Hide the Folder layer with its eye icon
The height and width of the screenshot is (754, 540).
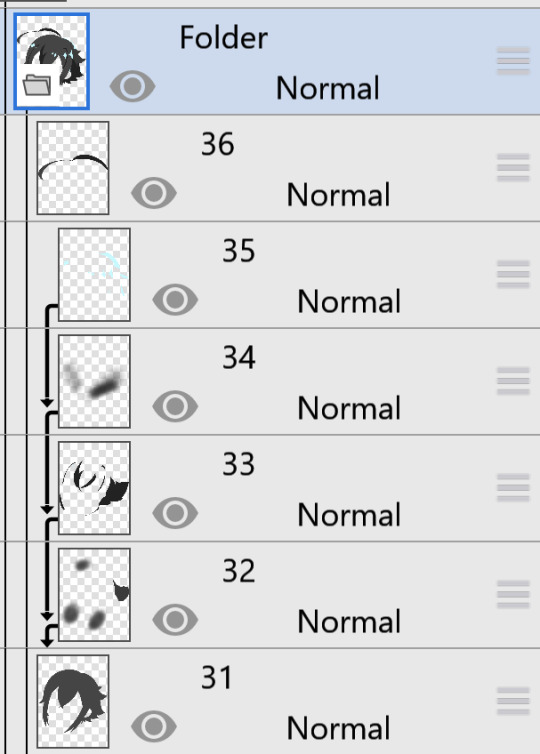[x=132, y=86]
